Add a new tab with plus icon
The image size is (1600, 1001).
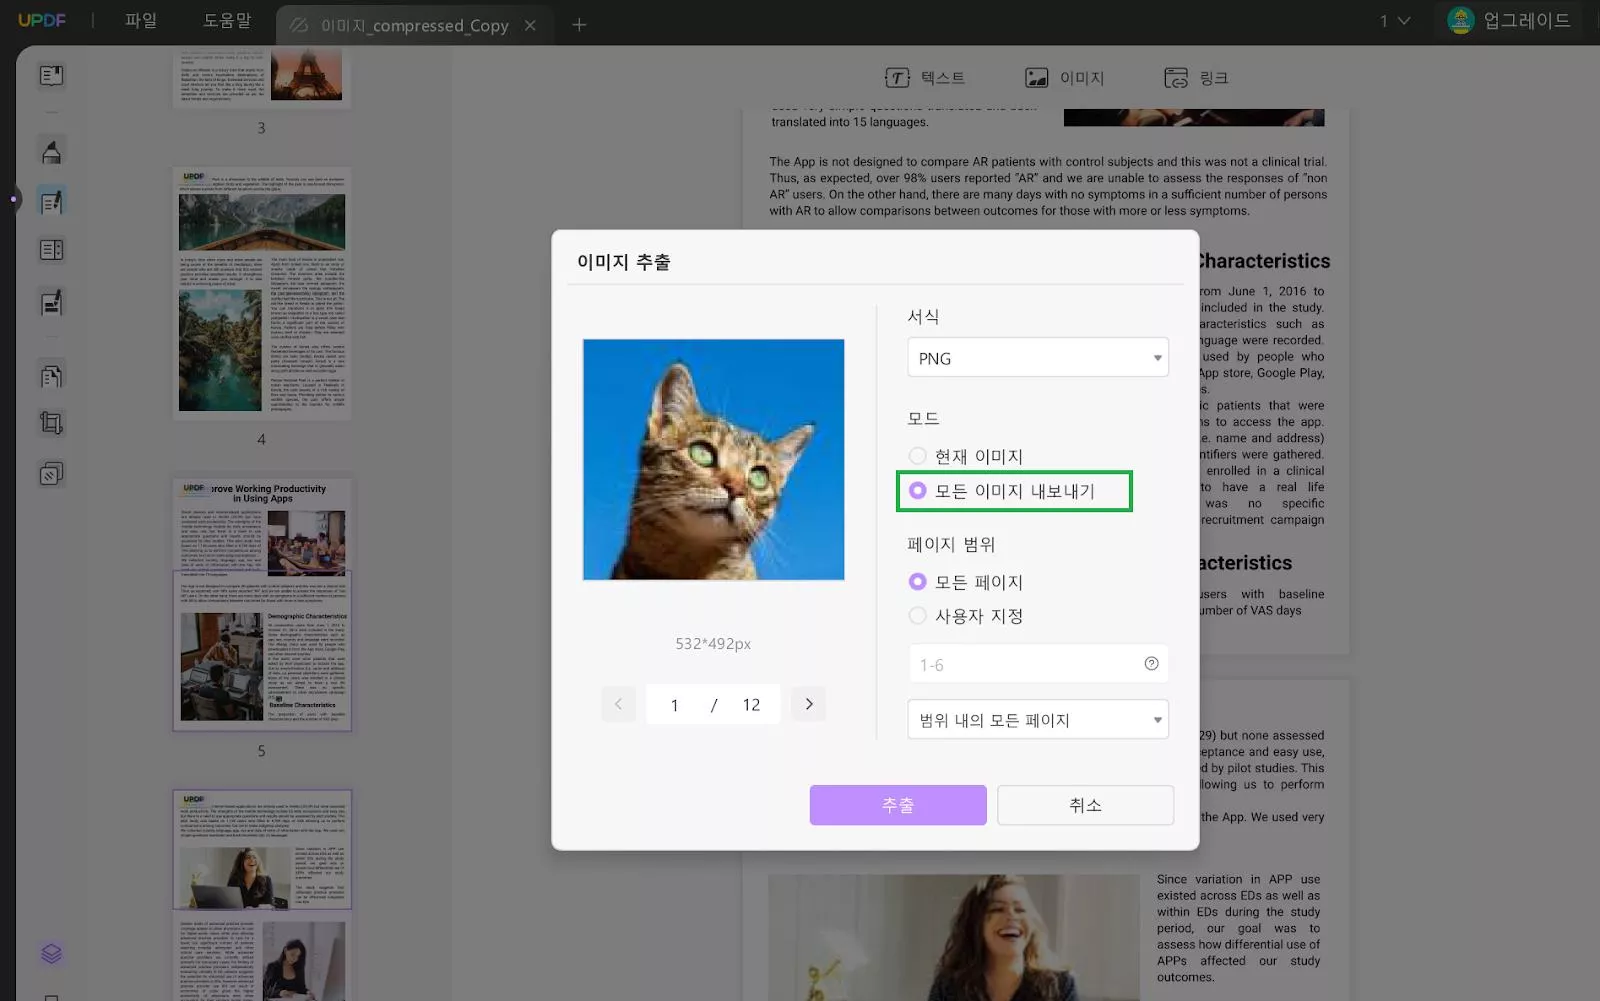click(x=579, y=25)
